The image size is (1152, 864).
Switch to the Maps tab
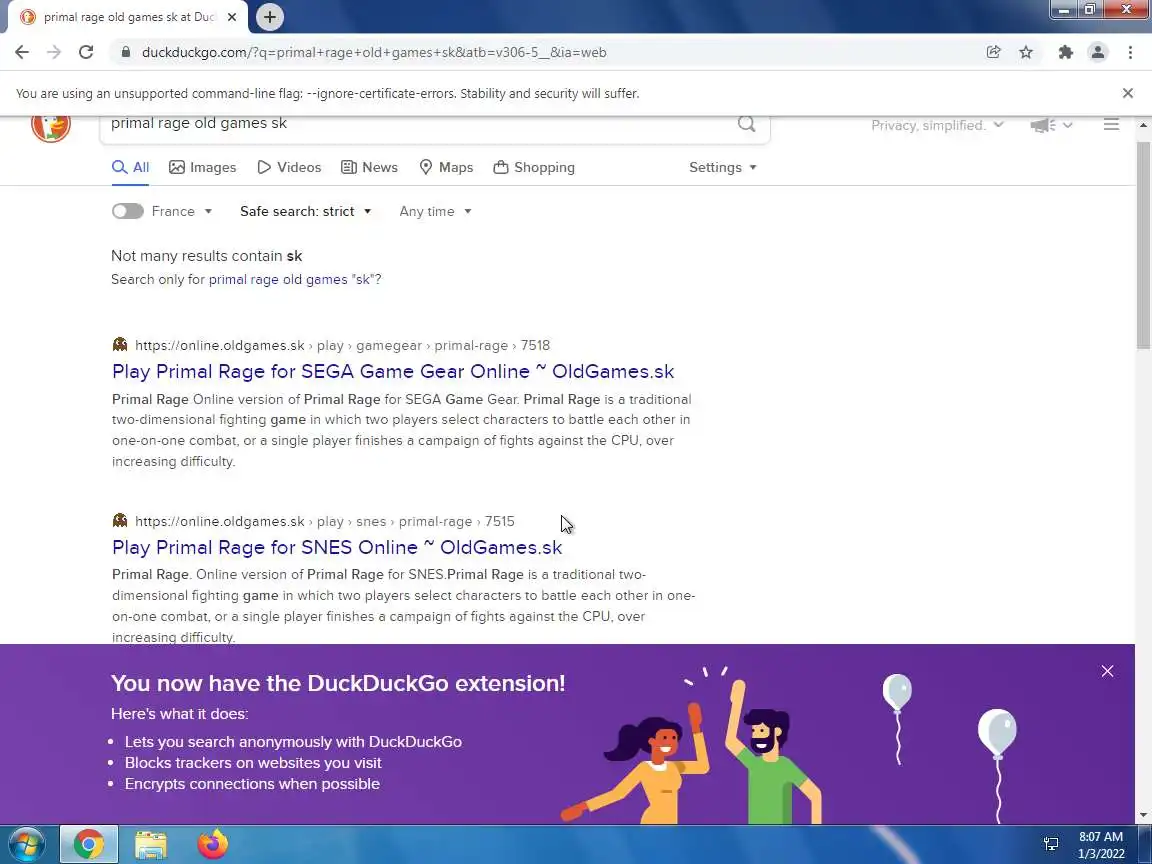(x=446, y=168)
